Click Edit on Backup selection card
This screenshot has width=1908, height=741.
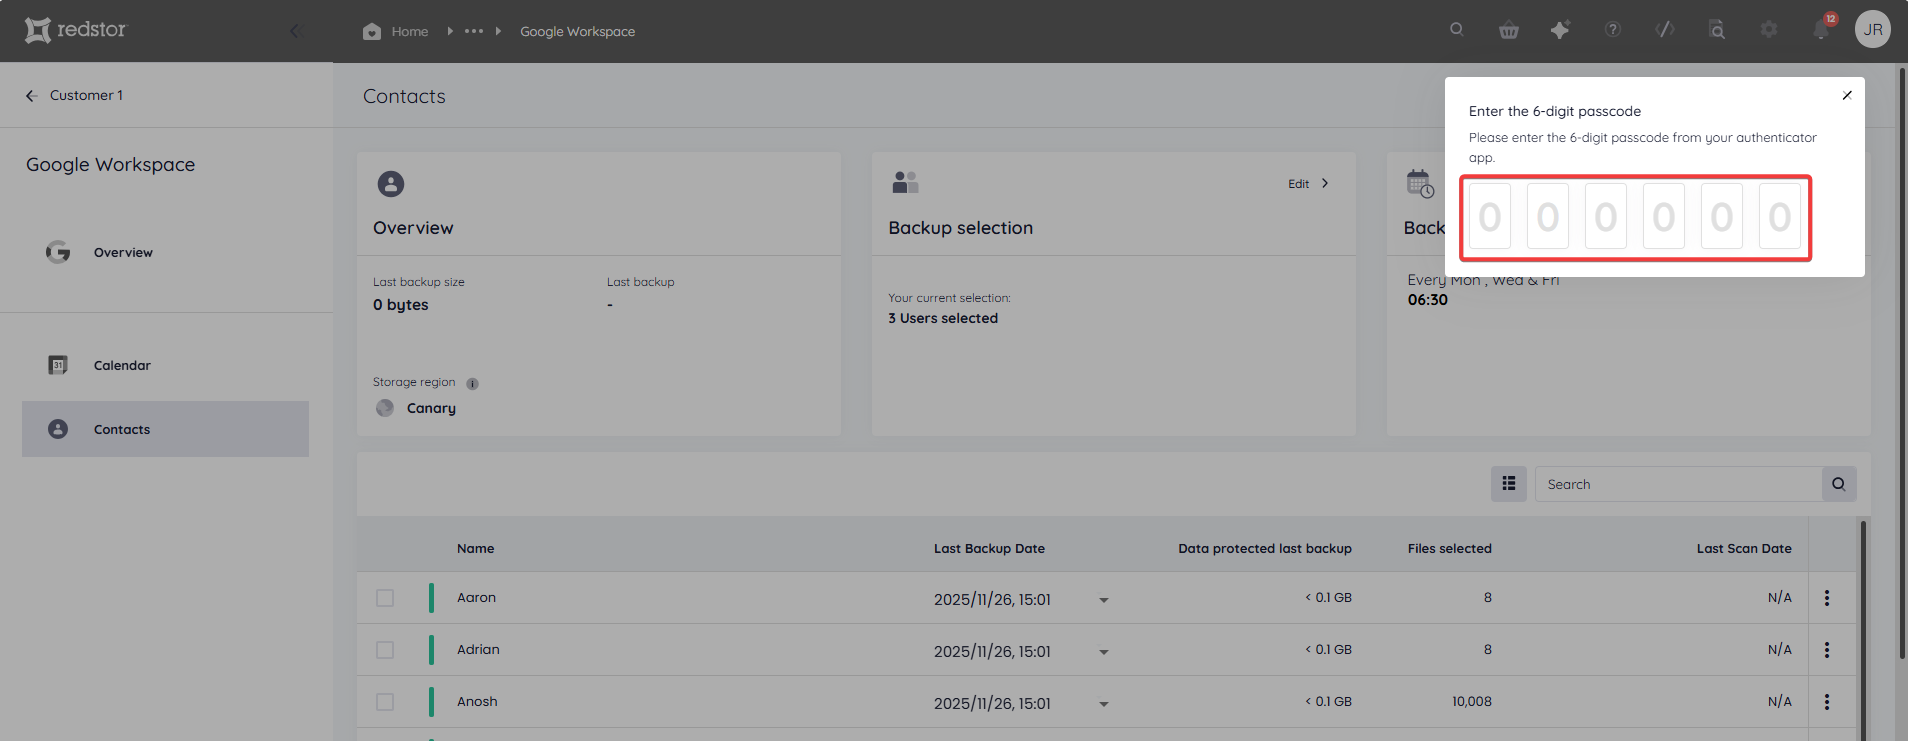[1308, 183]
